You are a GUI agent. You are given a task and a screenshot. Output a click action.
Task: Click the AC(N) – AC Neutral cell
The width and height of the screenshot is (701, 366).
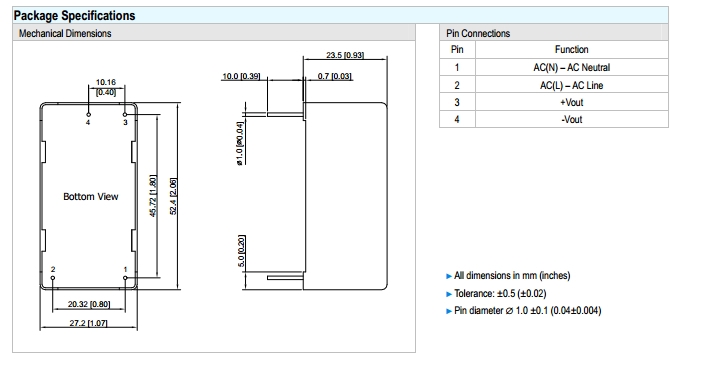(x=572, y=67)
